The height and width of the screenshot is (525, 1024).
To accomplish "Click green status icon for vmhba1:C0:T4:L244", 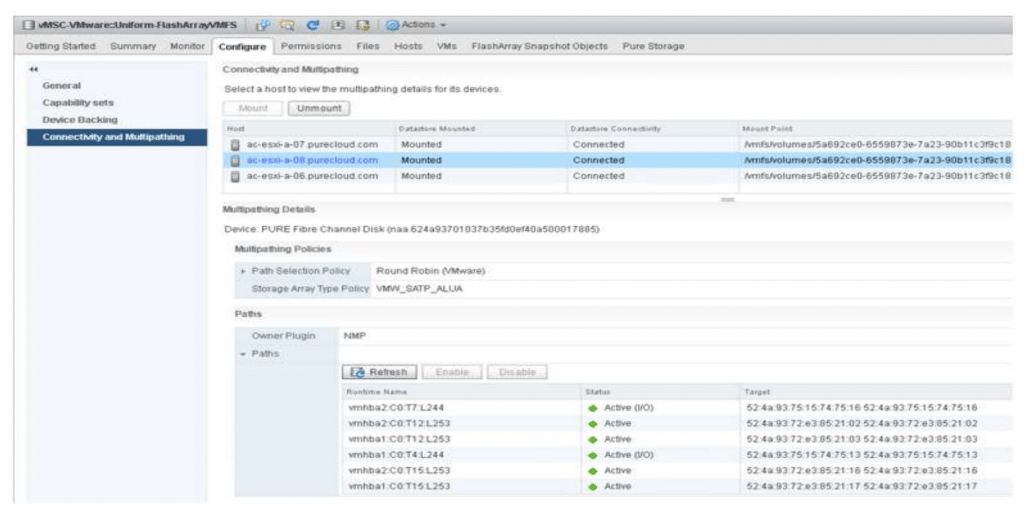I will (x=593, y=455).
